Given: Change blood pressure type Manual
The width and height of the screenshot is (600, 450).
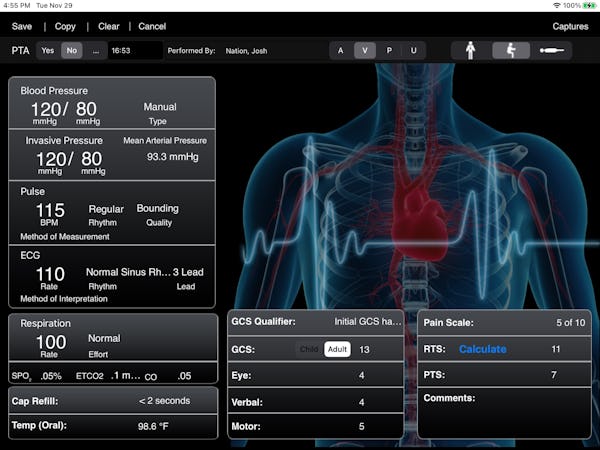Looking at the screenshot, I should coord(160,107).
